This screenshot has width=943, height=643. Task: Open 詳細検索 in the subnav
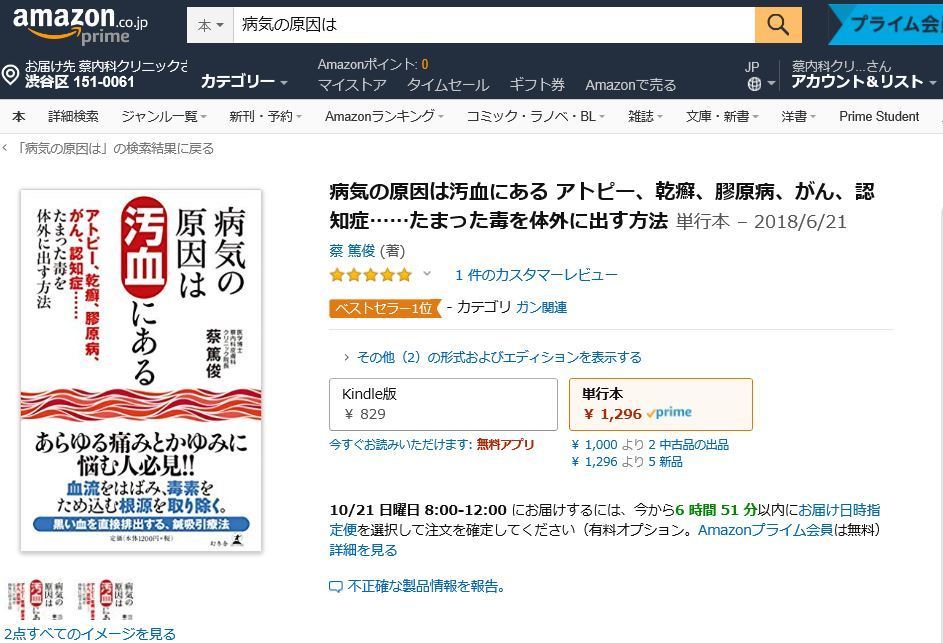point(73,116)
